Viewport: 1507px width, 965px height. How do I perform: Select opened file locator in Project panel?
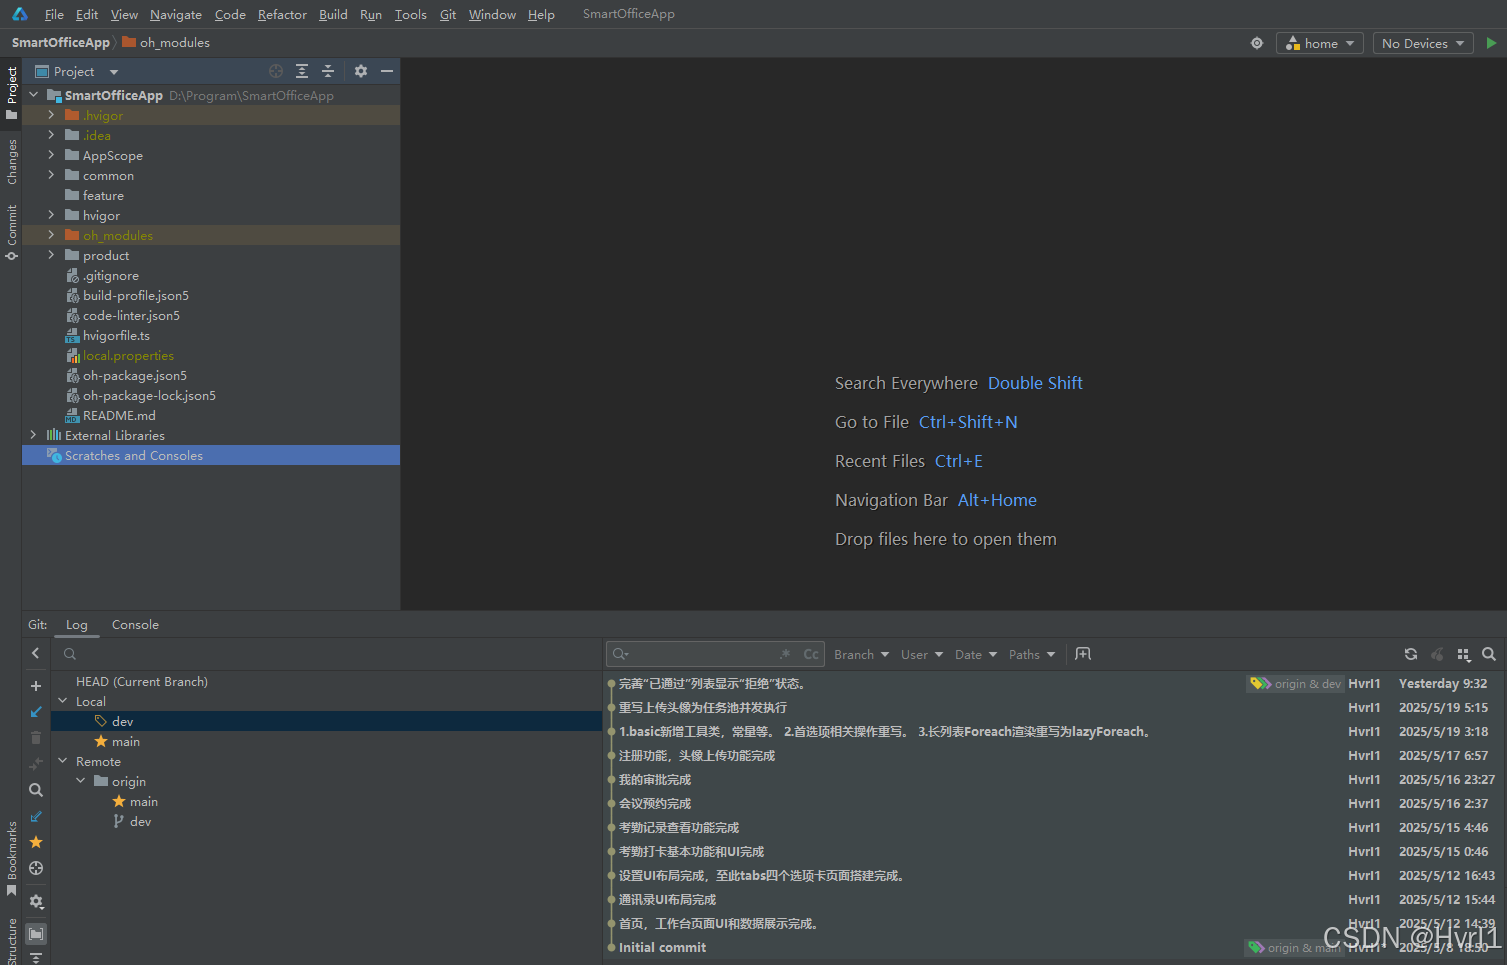(x=276, y=71)
